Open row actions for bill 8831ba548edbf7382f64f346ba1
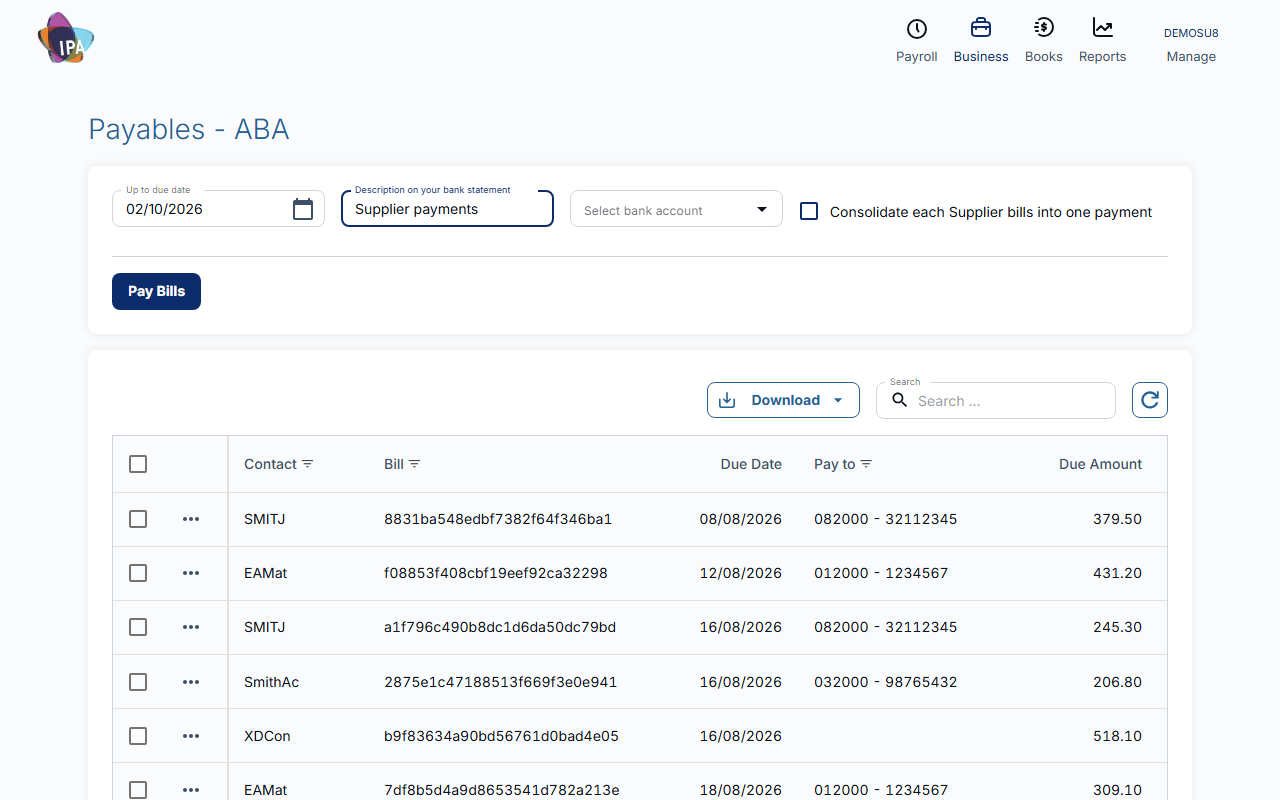 coord(191,519)
